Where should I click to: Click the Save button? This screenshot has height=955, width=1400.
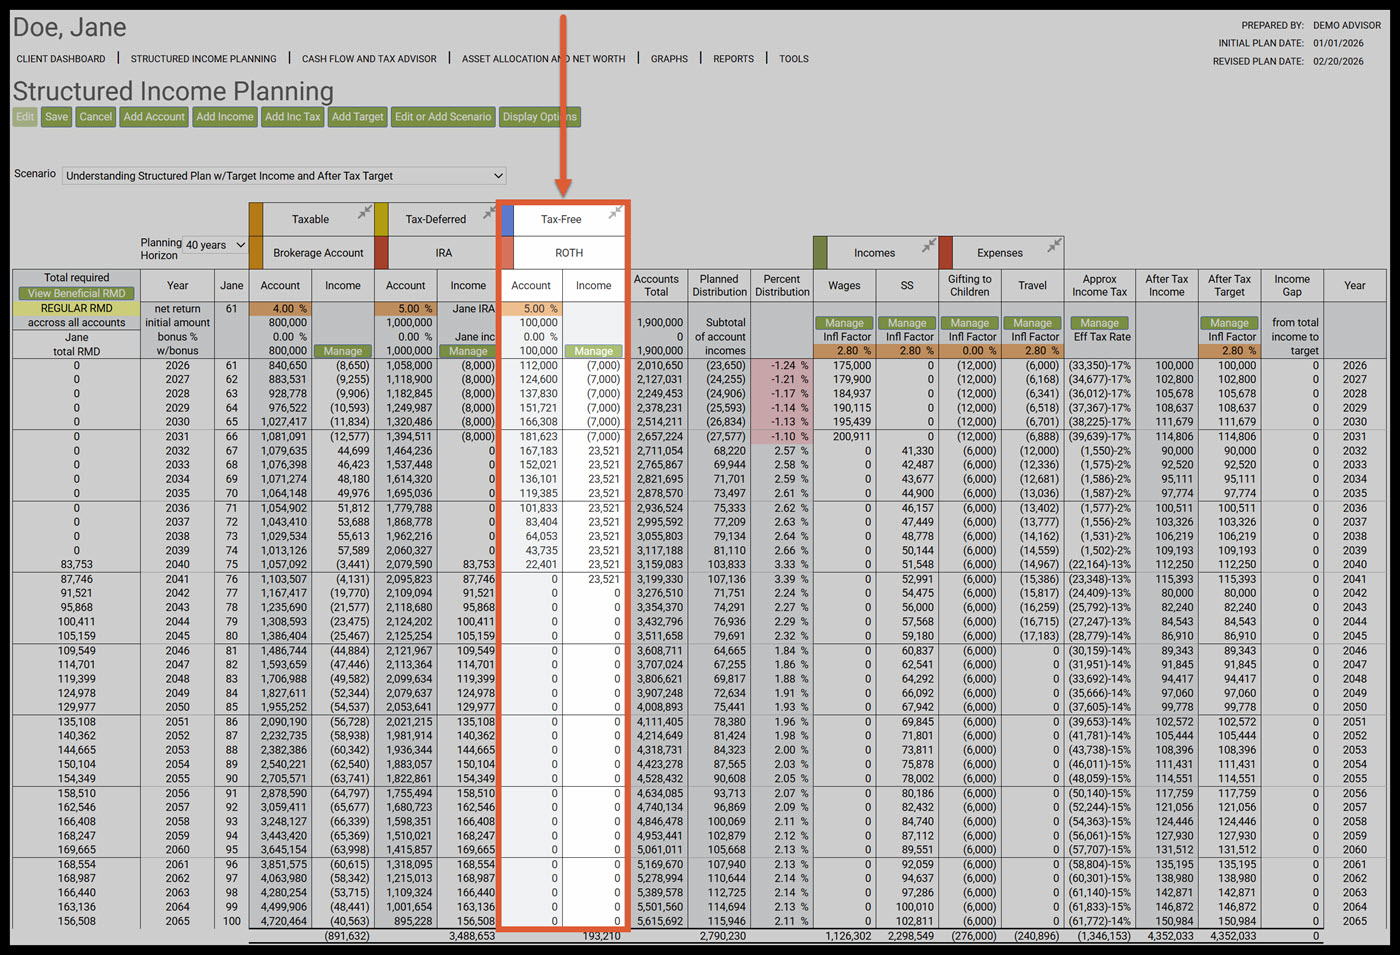pos(57,117)
